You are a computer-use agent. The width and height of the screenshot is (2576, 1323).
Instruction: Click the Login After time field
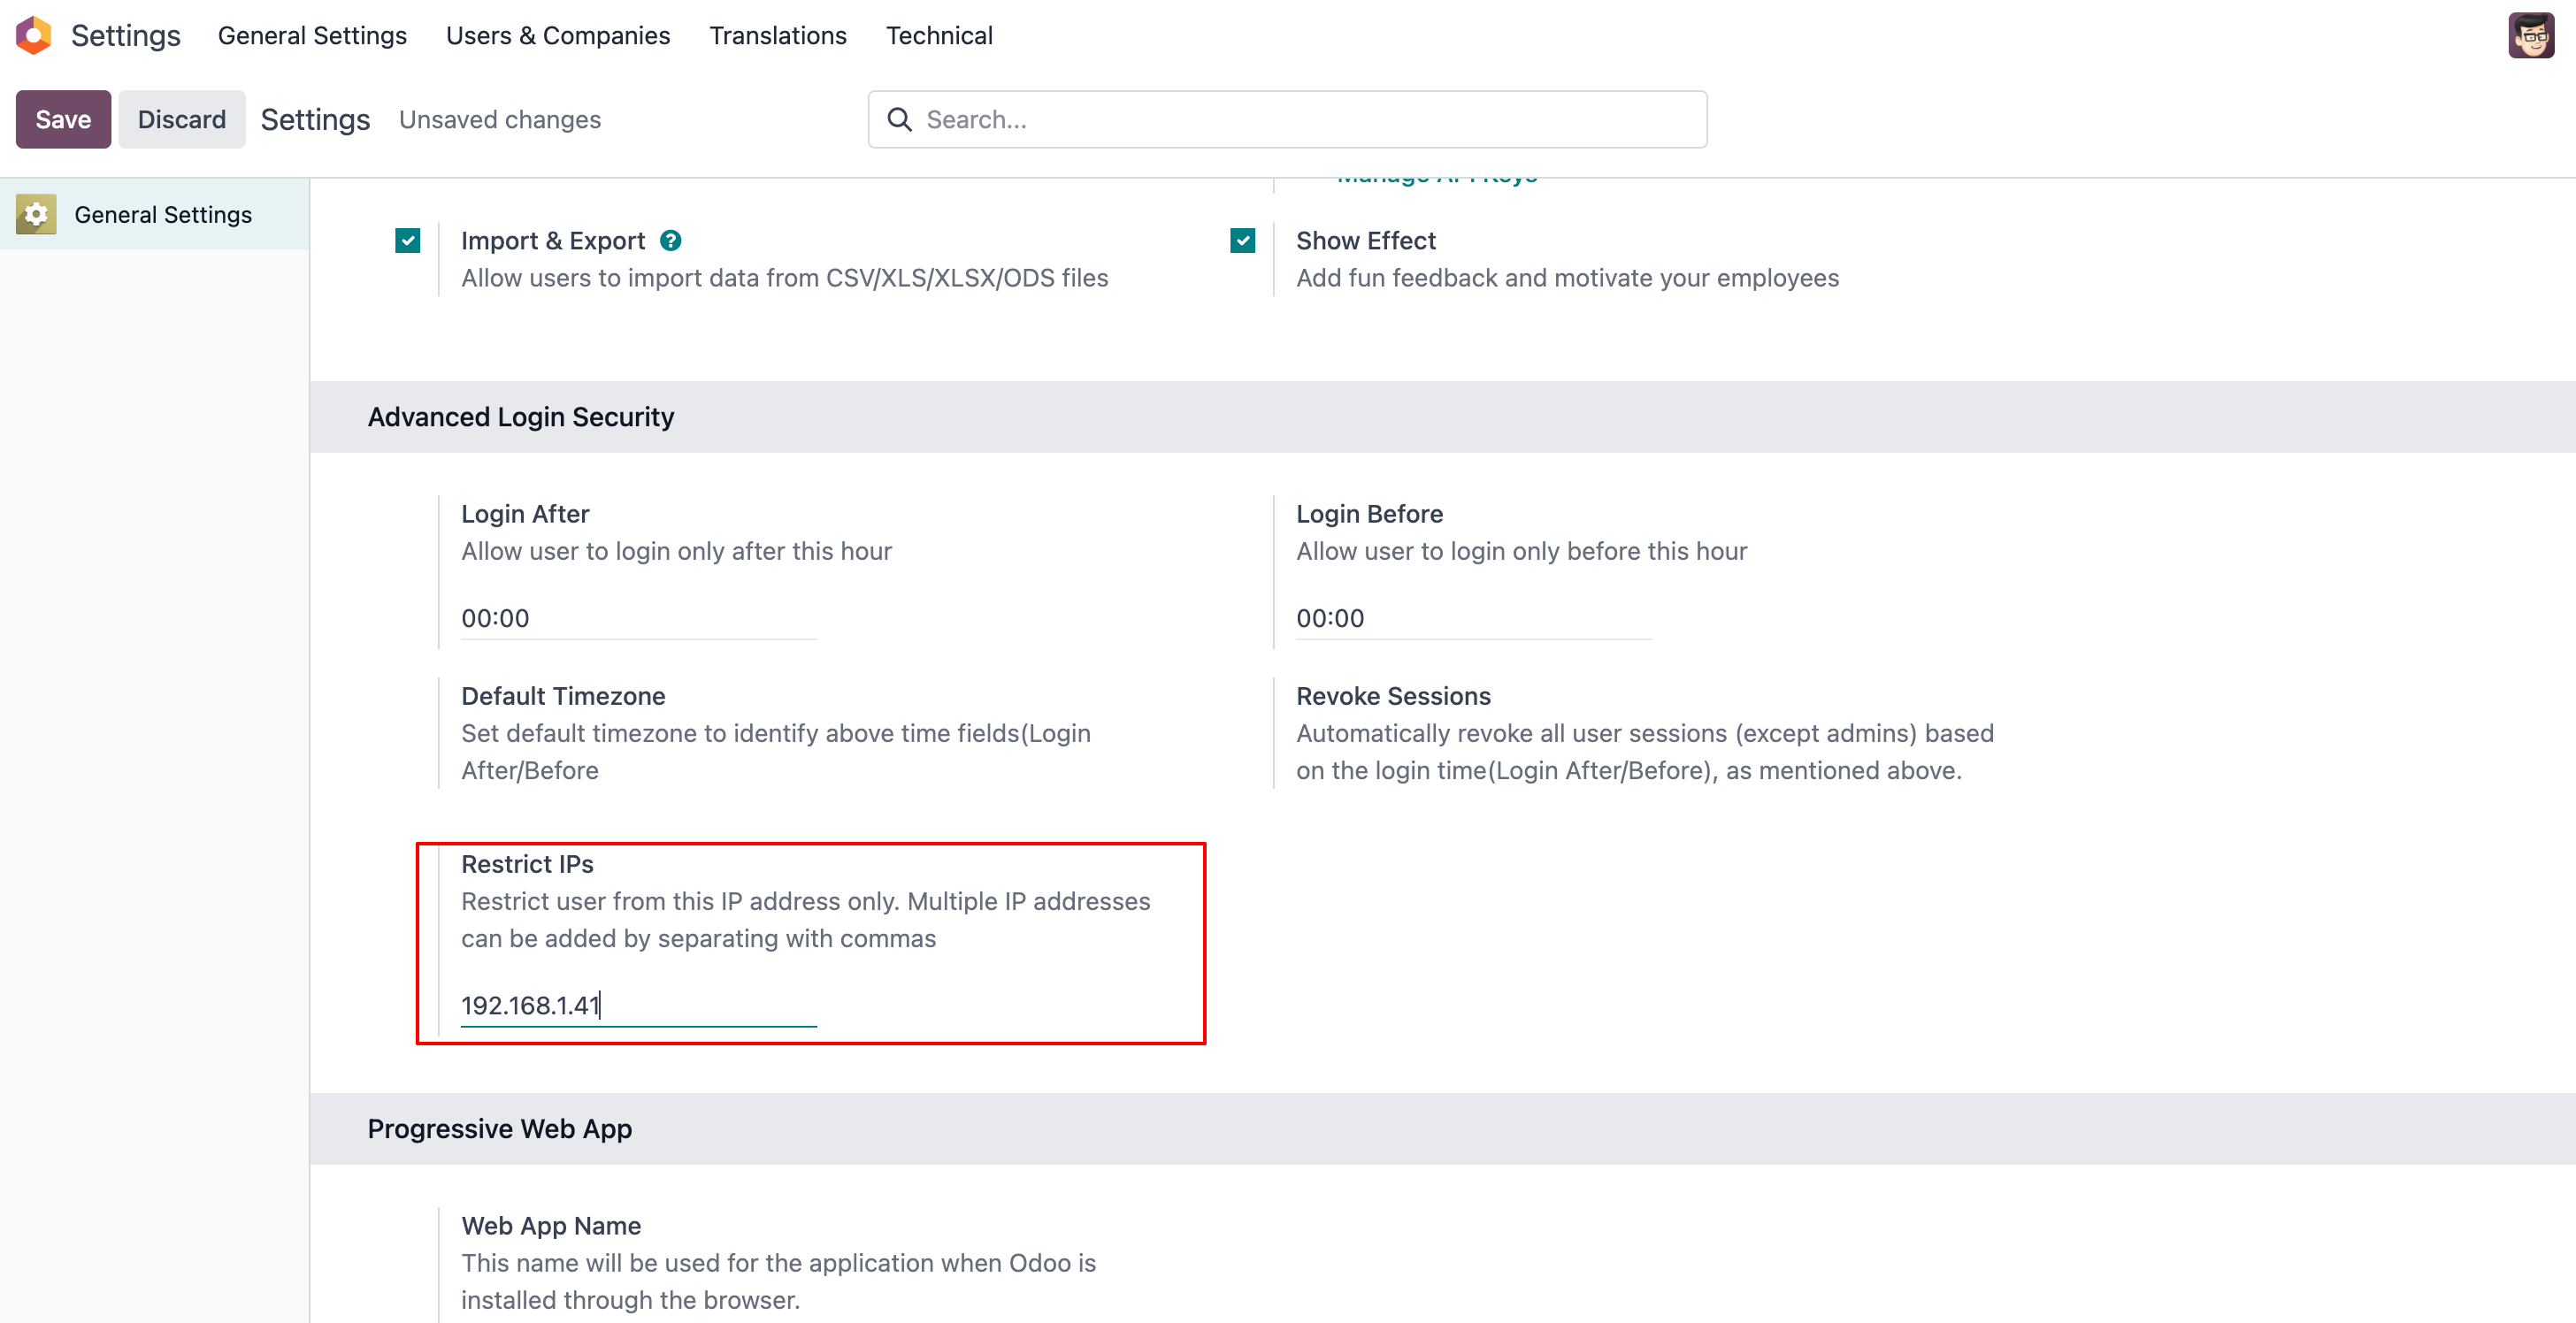[x=638, y=618]
